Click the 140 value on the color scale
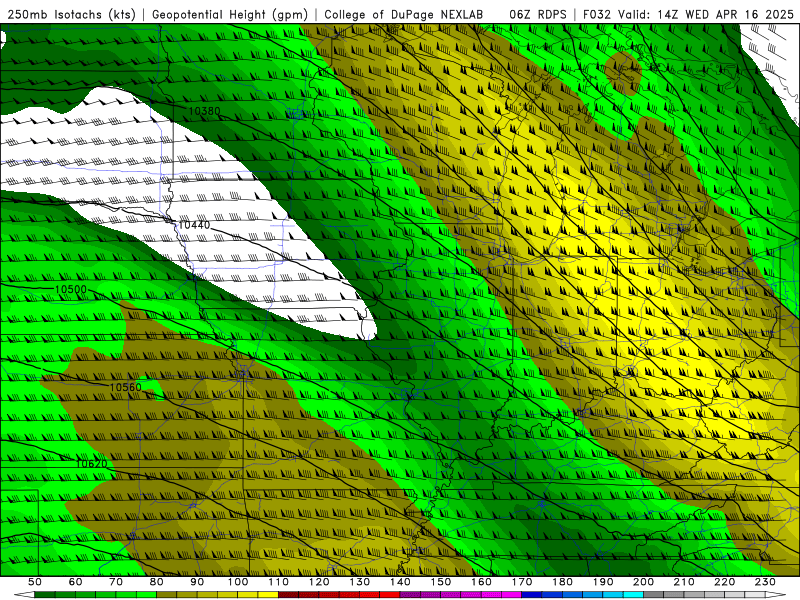The height and width of the screenshot is (600, 800). point(400,582)
